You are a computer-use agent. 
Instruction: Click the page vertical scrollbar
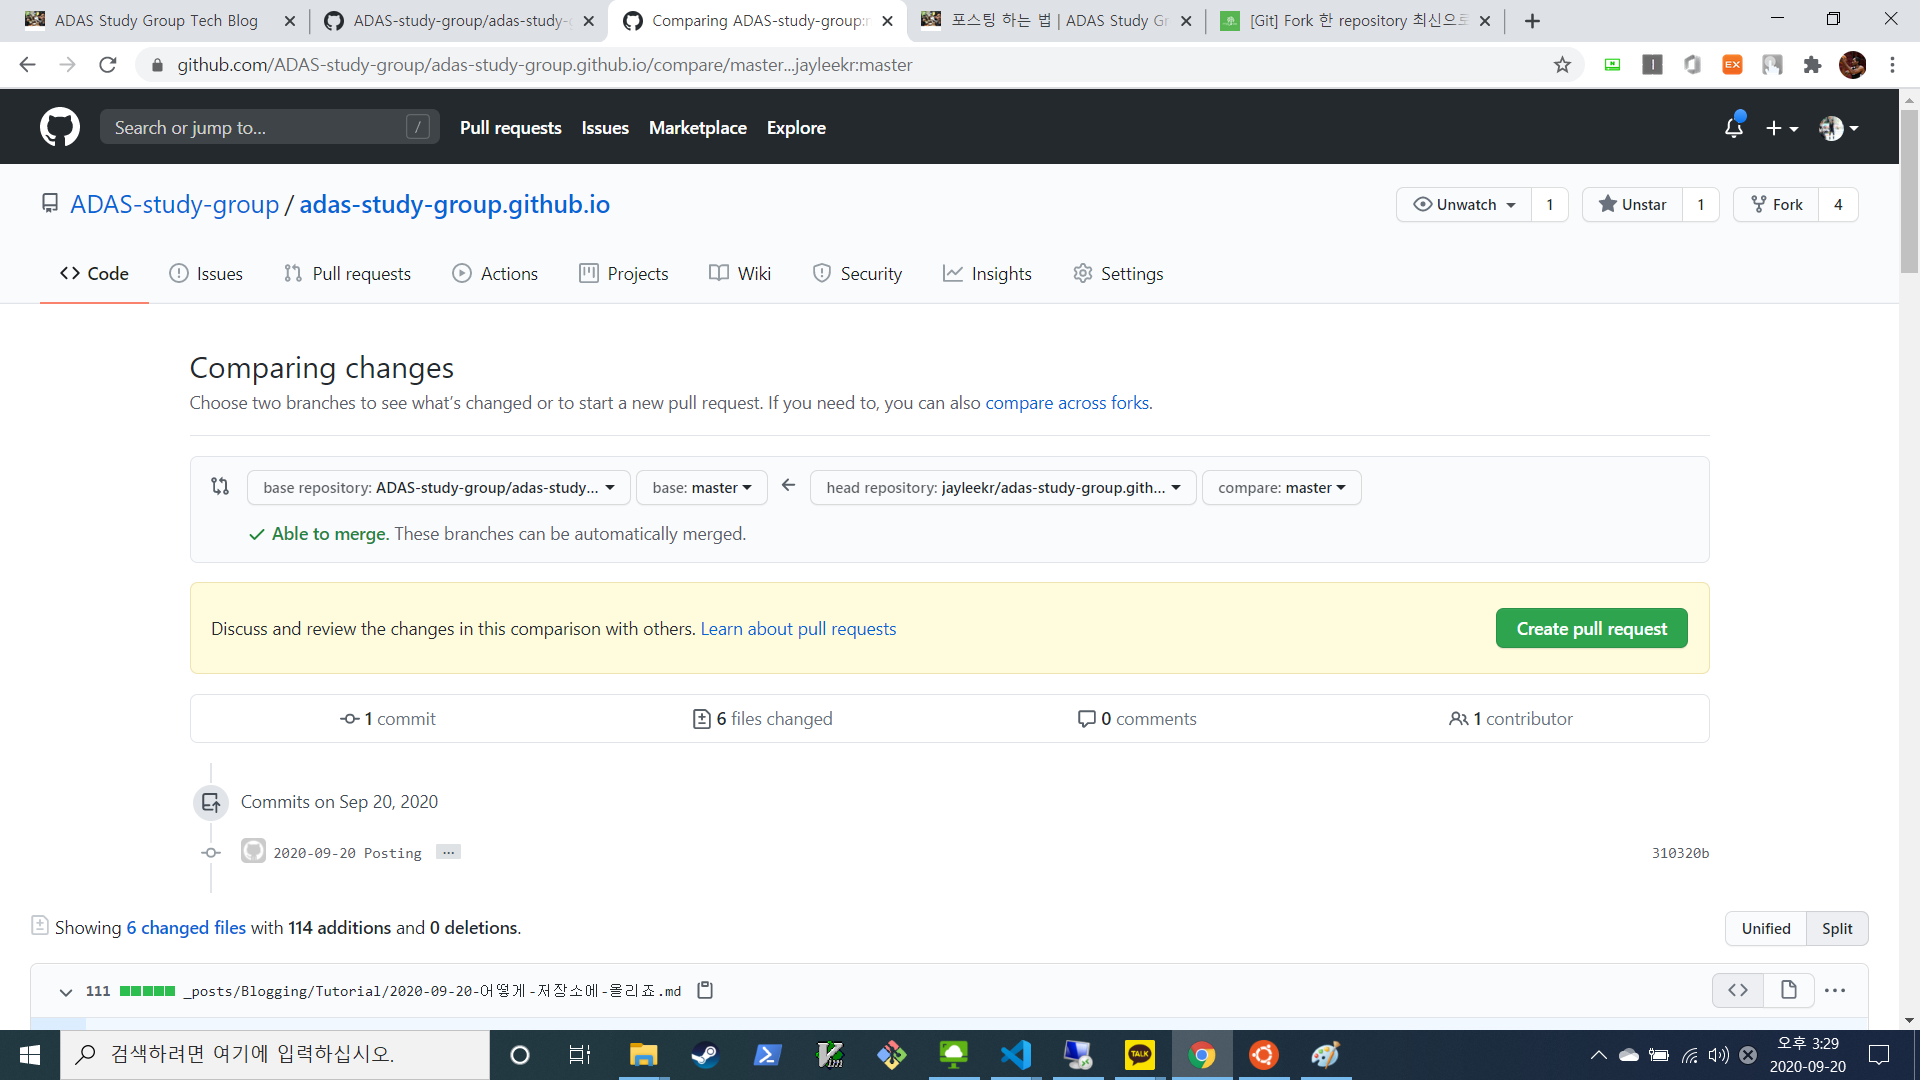[x=1909, y=190]
